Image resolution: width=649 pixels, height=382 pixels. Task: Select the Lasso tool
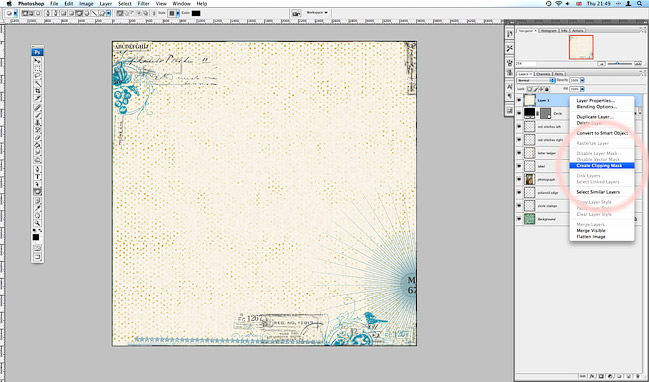(37, 75)
